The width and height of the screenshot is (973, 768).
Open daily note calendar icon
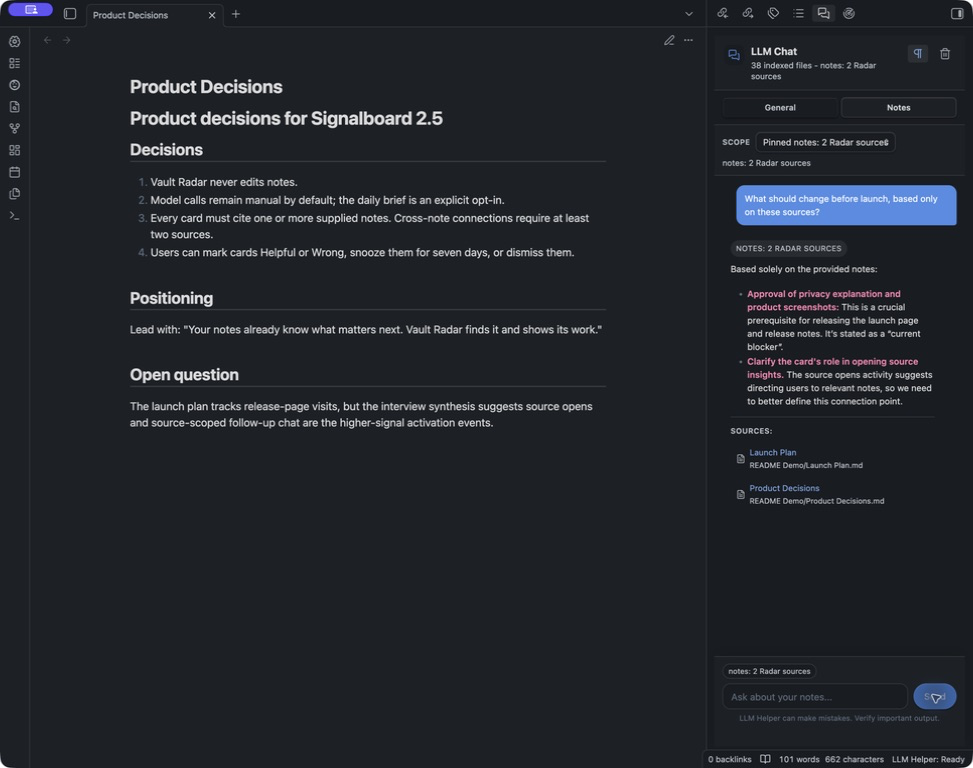coord(15,172)
